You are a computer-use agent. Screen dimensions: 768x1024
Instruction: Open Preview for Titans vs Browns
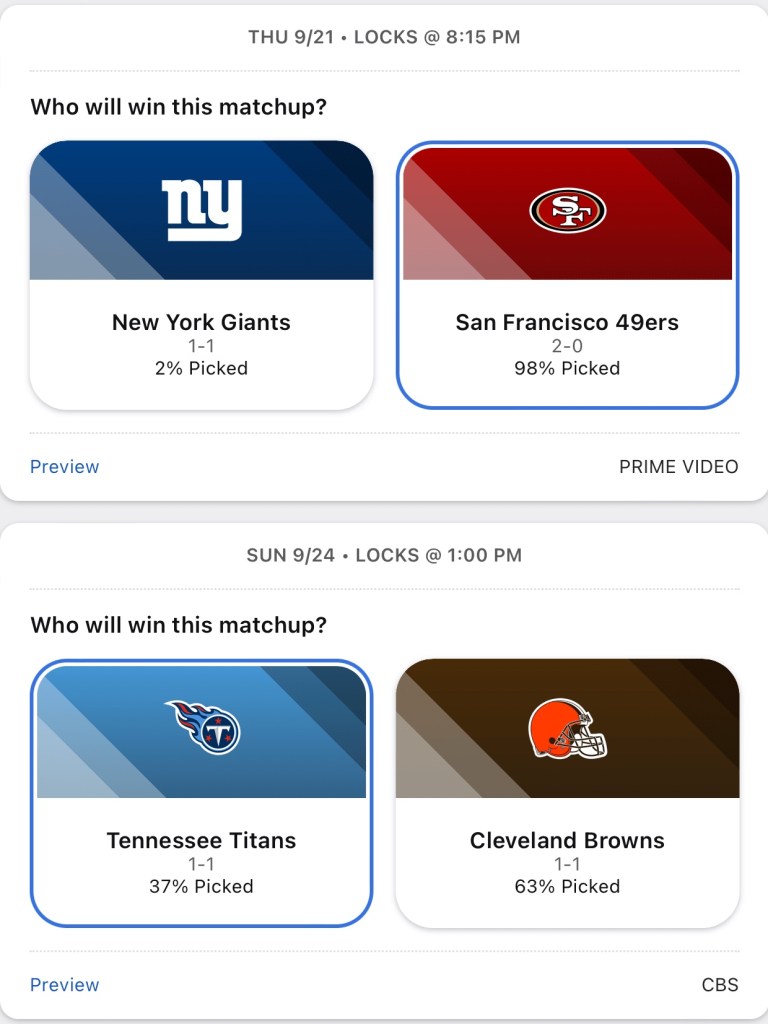tap(65, 985)
